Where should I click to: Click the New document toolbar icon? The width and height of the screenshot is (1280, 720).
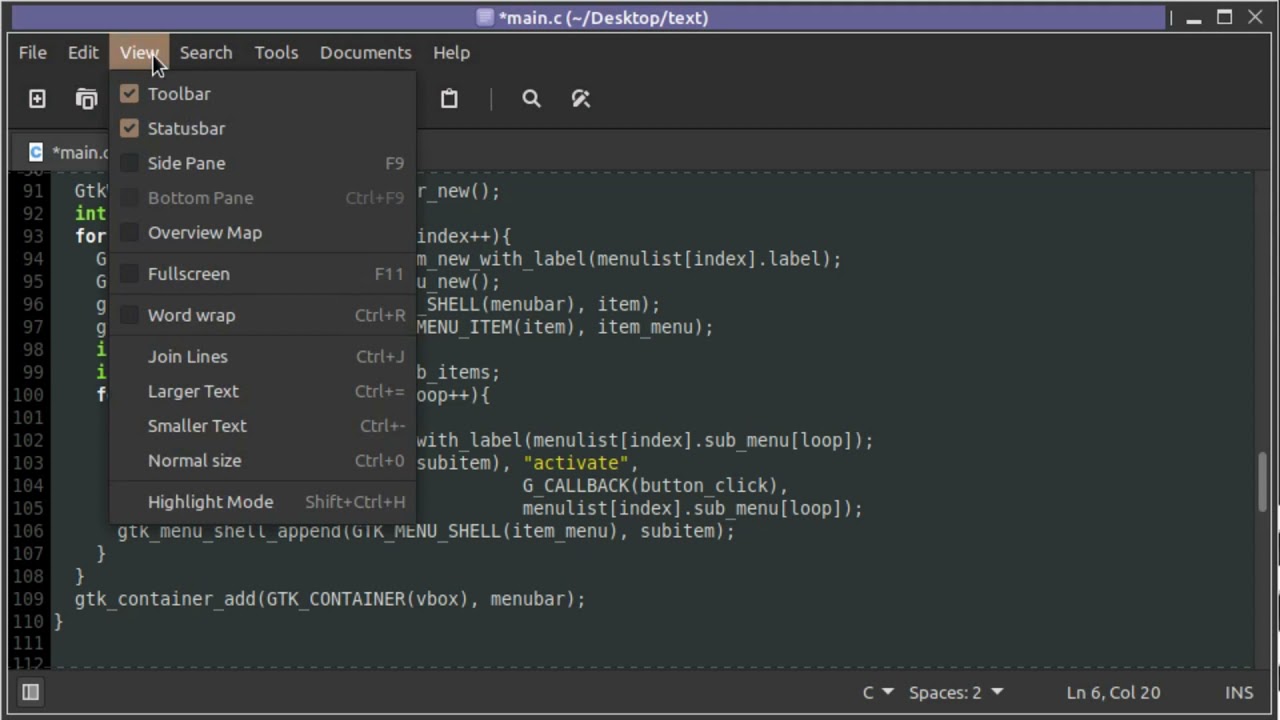pyautogui.click(x=37, y=98)
